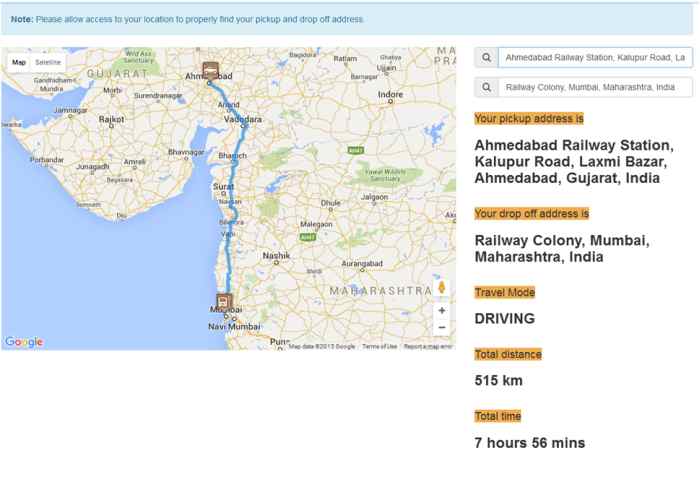Zoom in the map with plus button
The width and height of the screenshot is (700, 482).
point(442,311)
